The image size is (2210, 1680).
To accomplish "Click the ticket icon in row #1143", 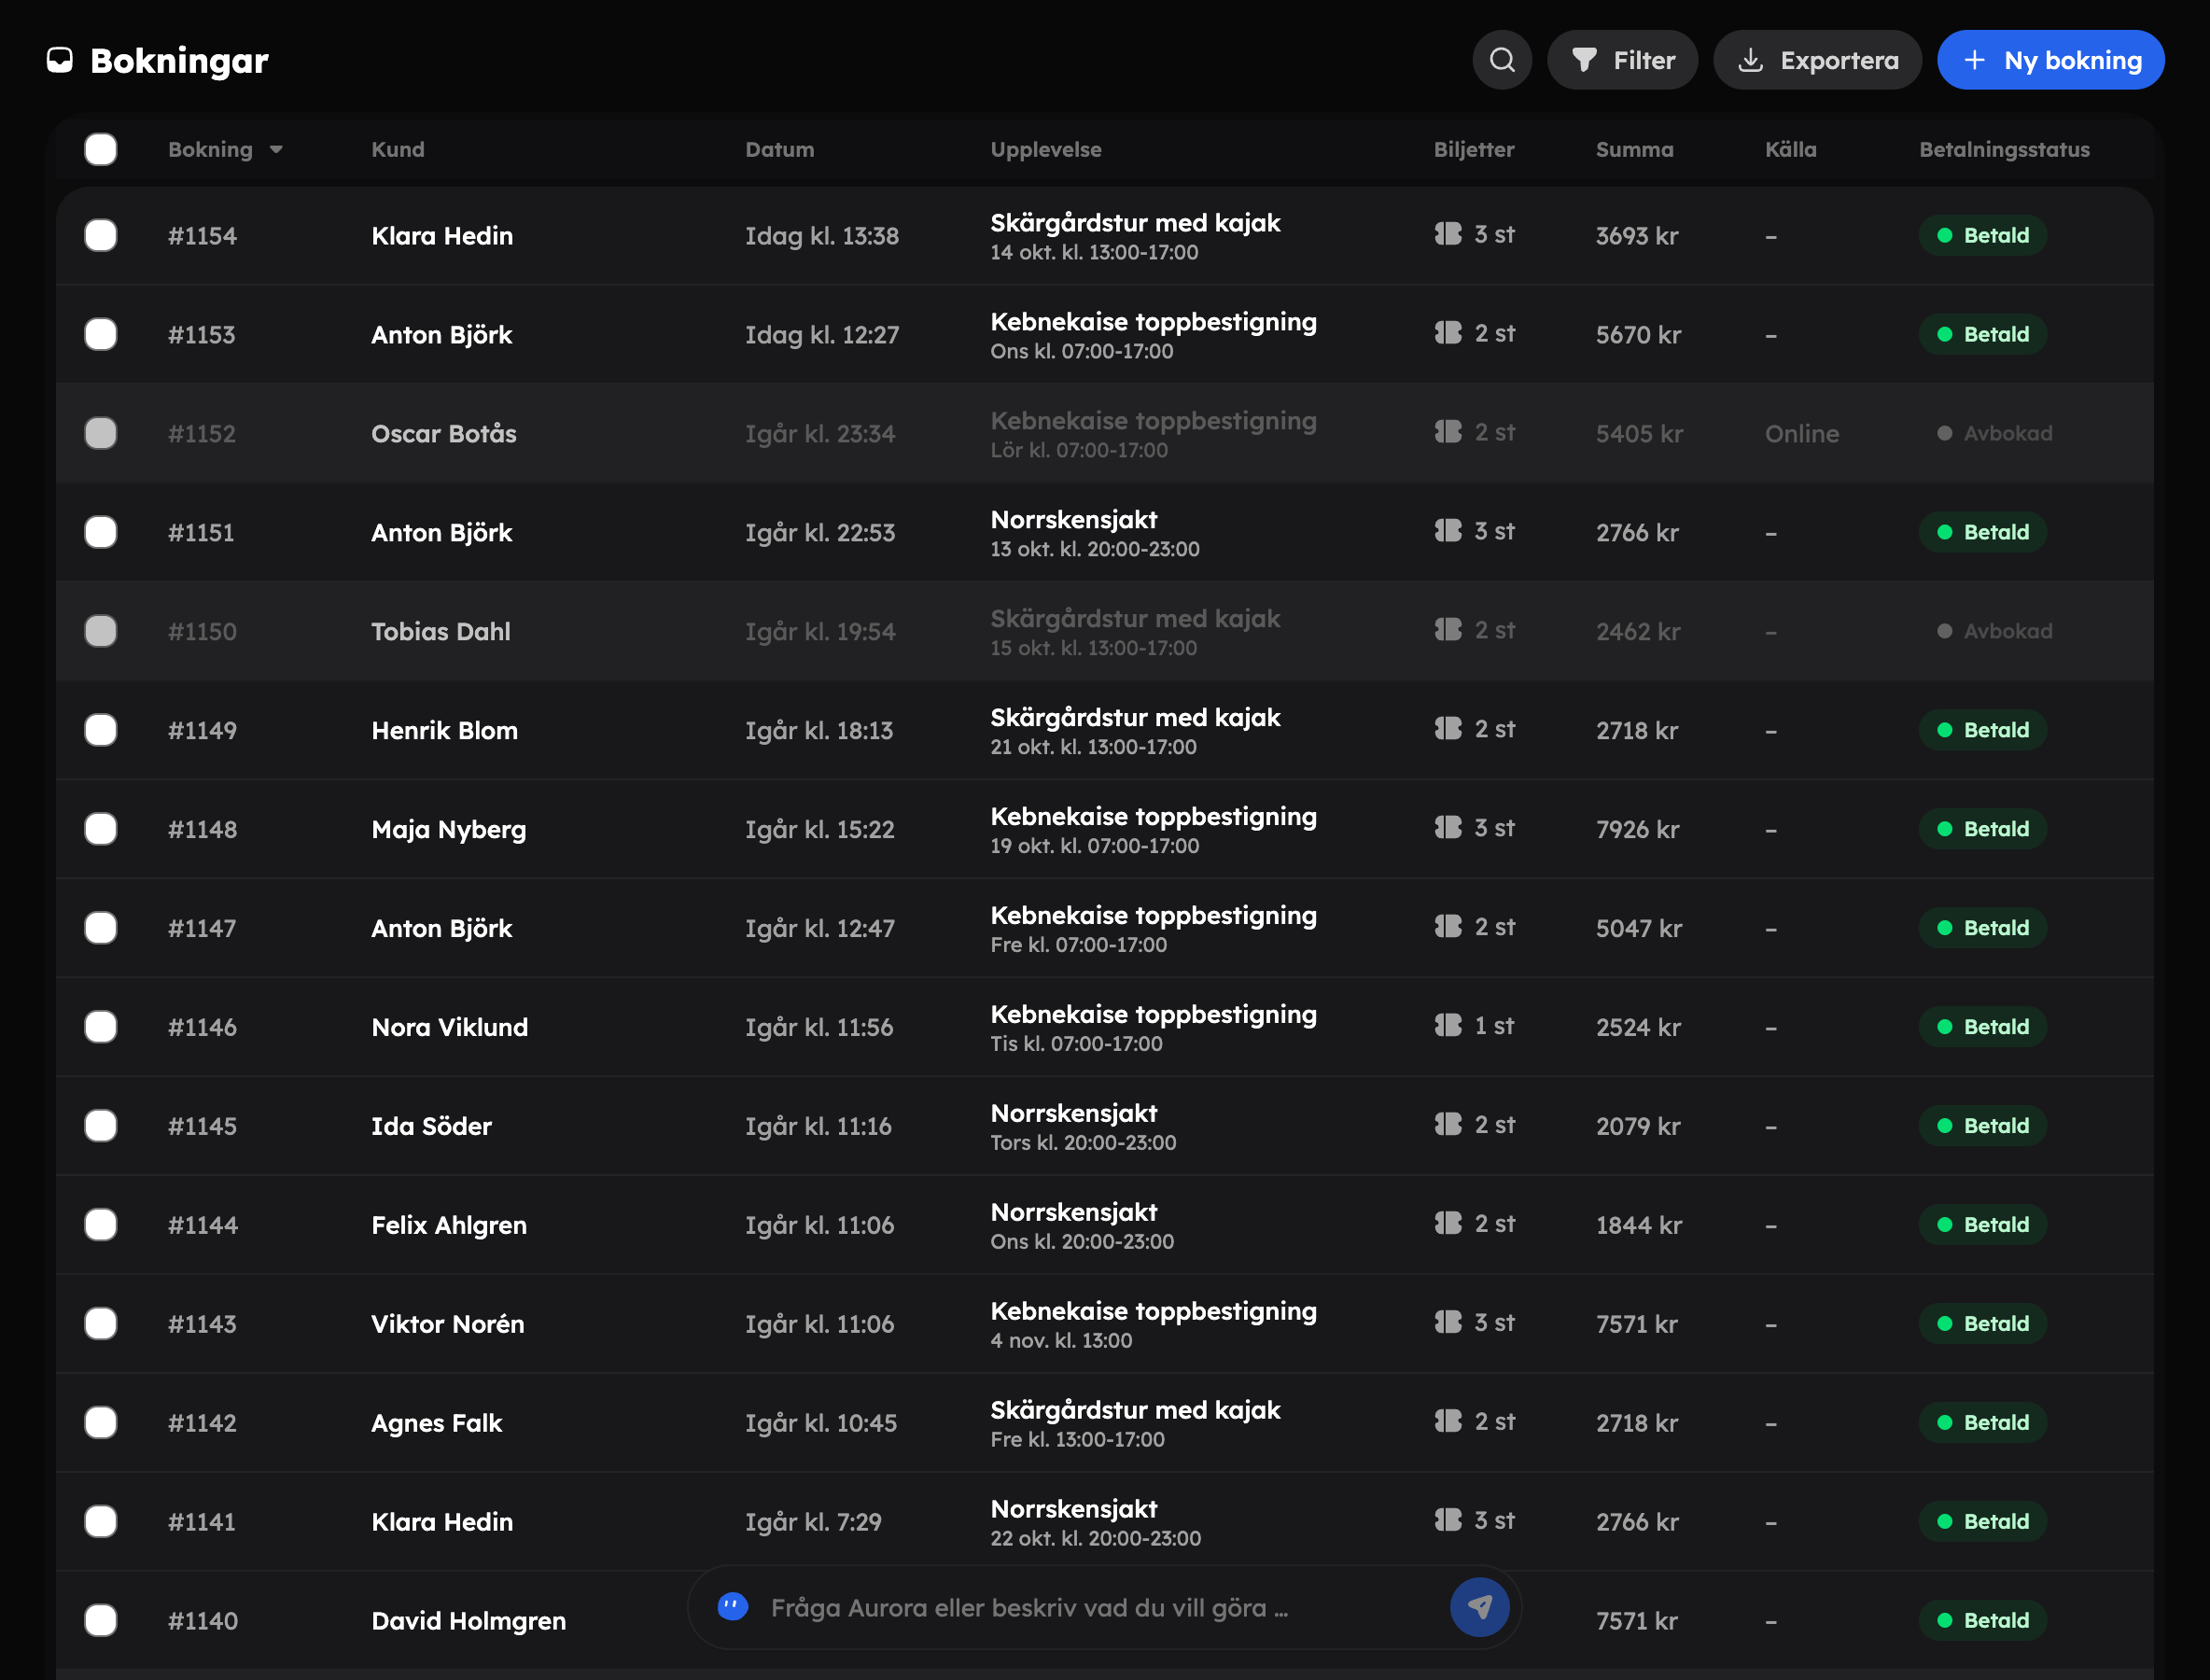I will [x=1447, y=1323].
